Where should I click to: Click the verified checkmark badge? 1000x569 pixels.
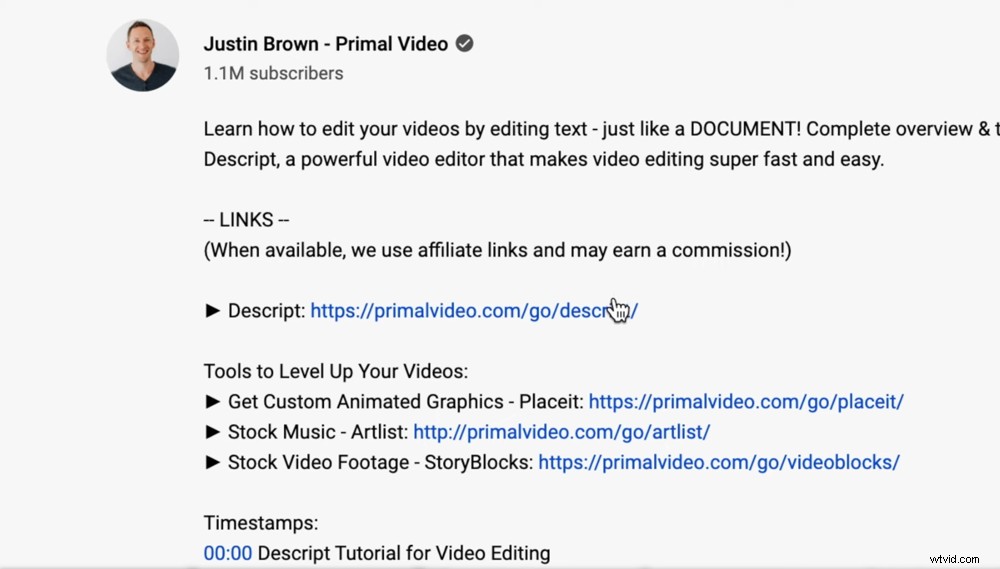[465, 43]
